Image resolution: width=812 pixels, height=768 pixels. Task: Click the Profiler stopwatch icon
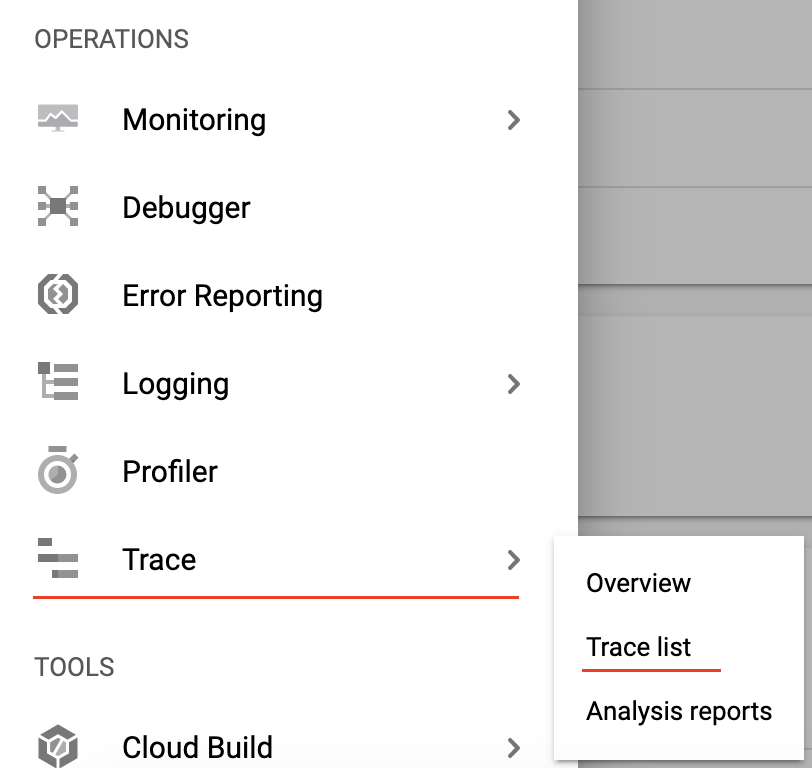click(58, 470)
